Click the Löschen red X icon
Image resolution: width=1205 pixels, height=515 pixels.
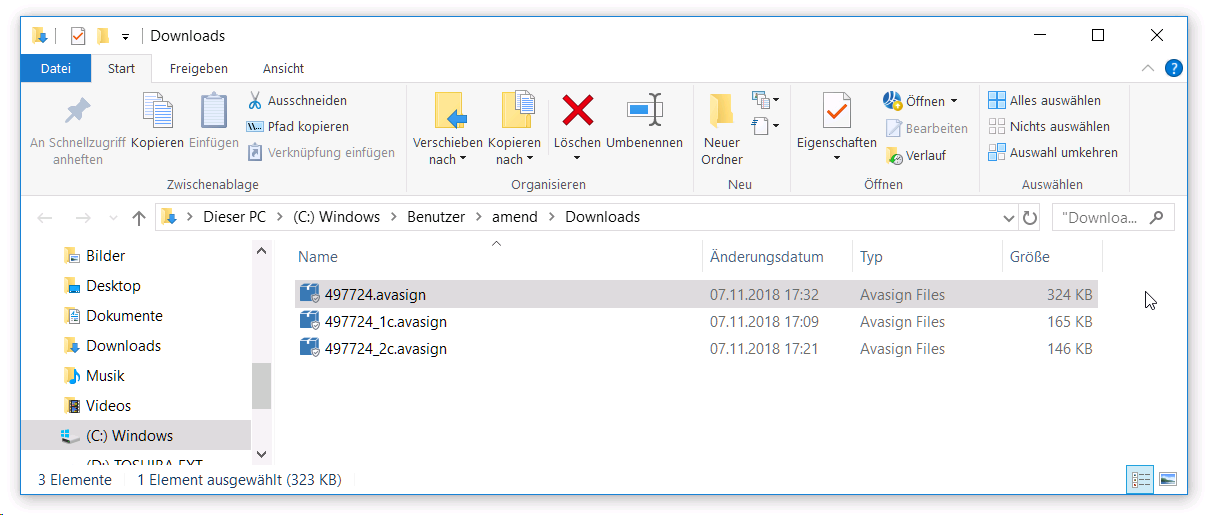tap(577, 110)
